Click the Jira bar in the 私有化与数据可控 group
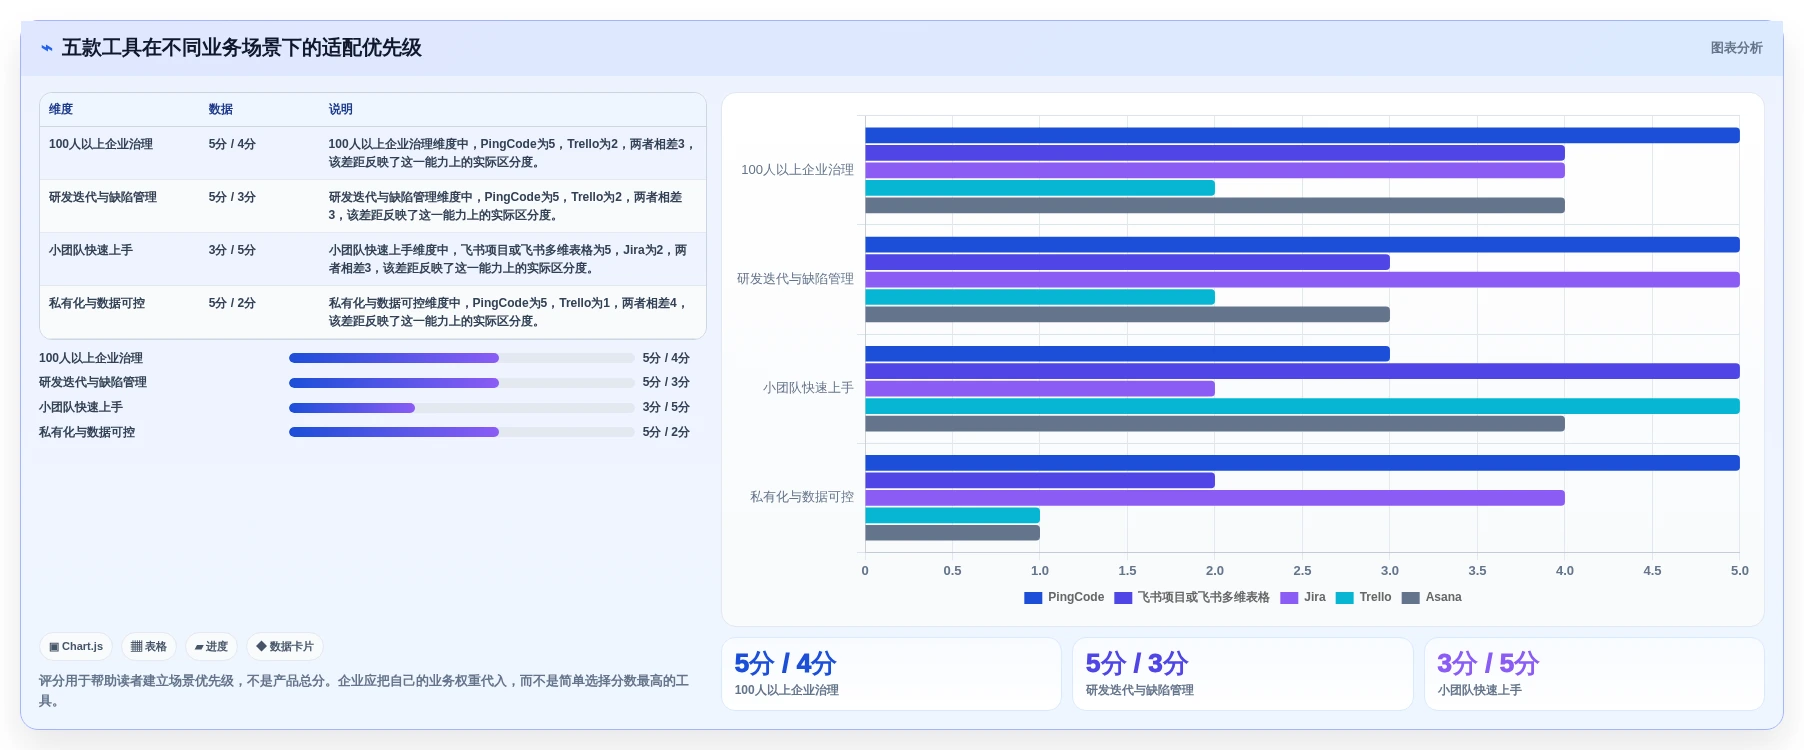1804x750 pixels. coord(1215,498)
